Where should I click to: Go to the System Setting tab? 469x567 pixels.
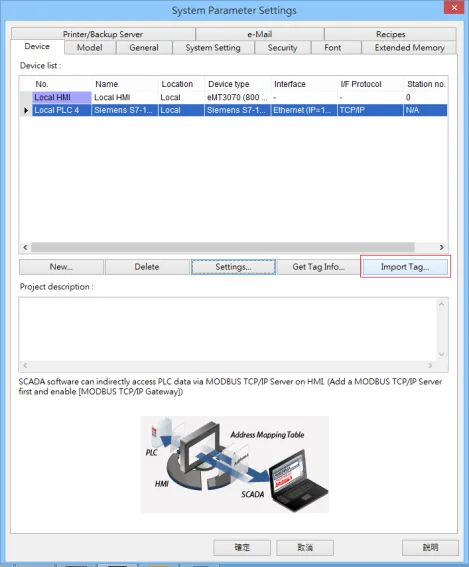point(213,48)
